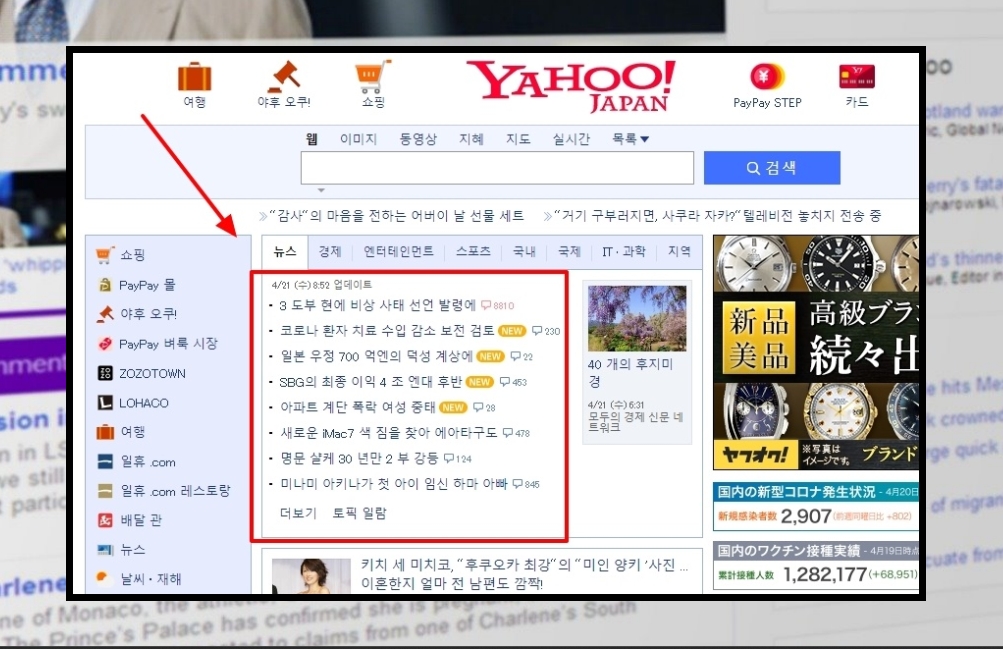Click the 쇼핑 cart icon in sidebar
The image size is (1003, 649).
(x=105, y=254)
